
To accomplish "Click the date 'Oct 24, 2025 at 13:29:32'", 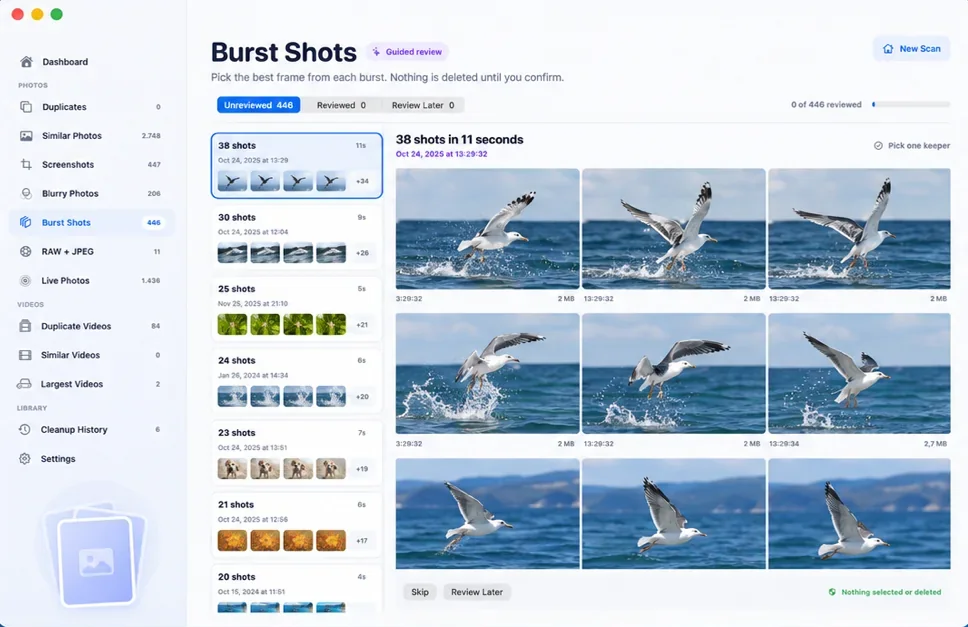I will coord(441,154).
